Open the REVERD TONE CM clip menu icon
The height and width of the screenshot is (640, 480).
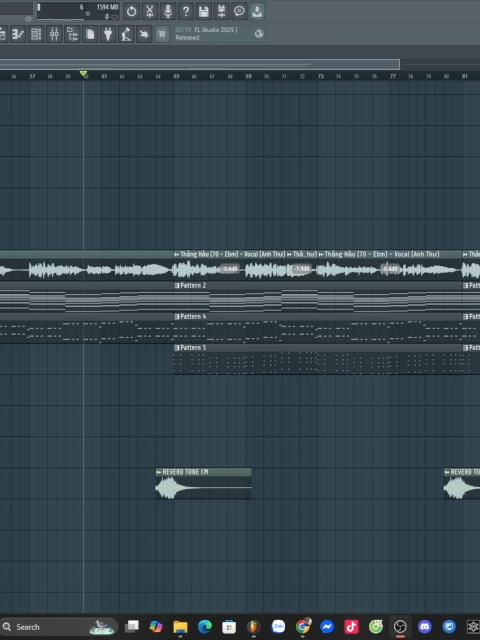pyautogui.click(x=159, y=472)
